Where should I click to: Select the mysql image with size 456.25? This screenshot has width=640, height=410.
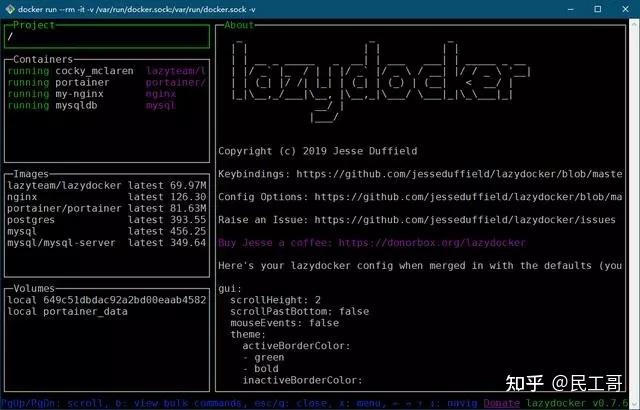(x=107, y=231)
